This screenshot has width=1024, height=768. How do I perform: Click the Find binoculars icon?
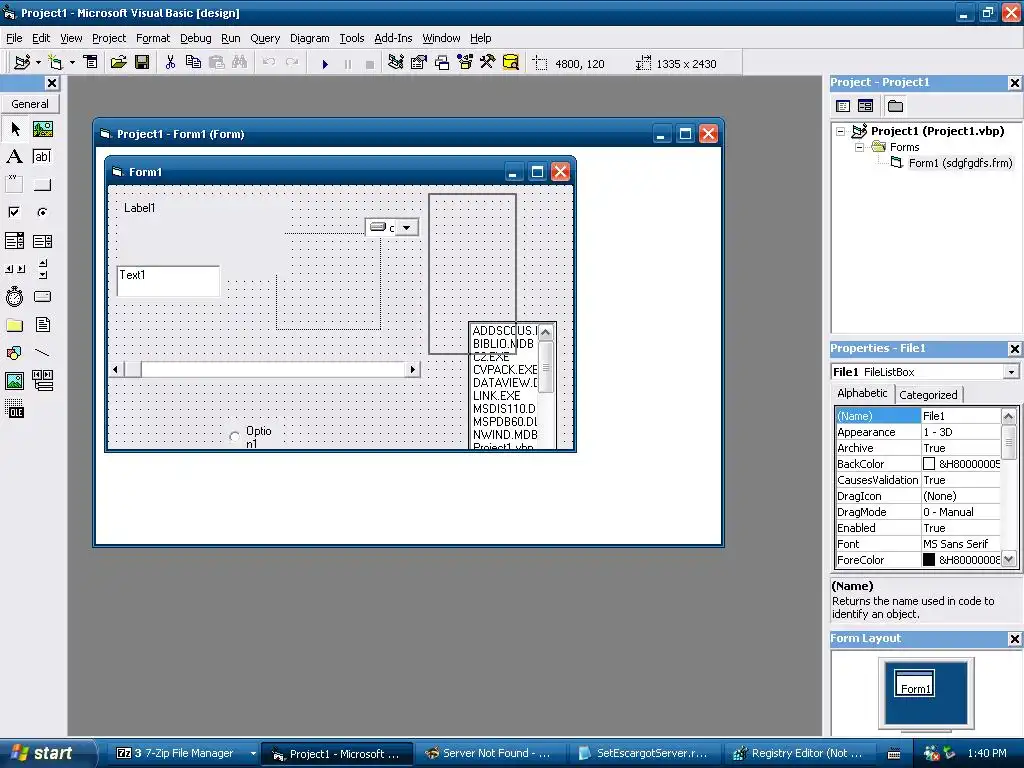[240, 63]
